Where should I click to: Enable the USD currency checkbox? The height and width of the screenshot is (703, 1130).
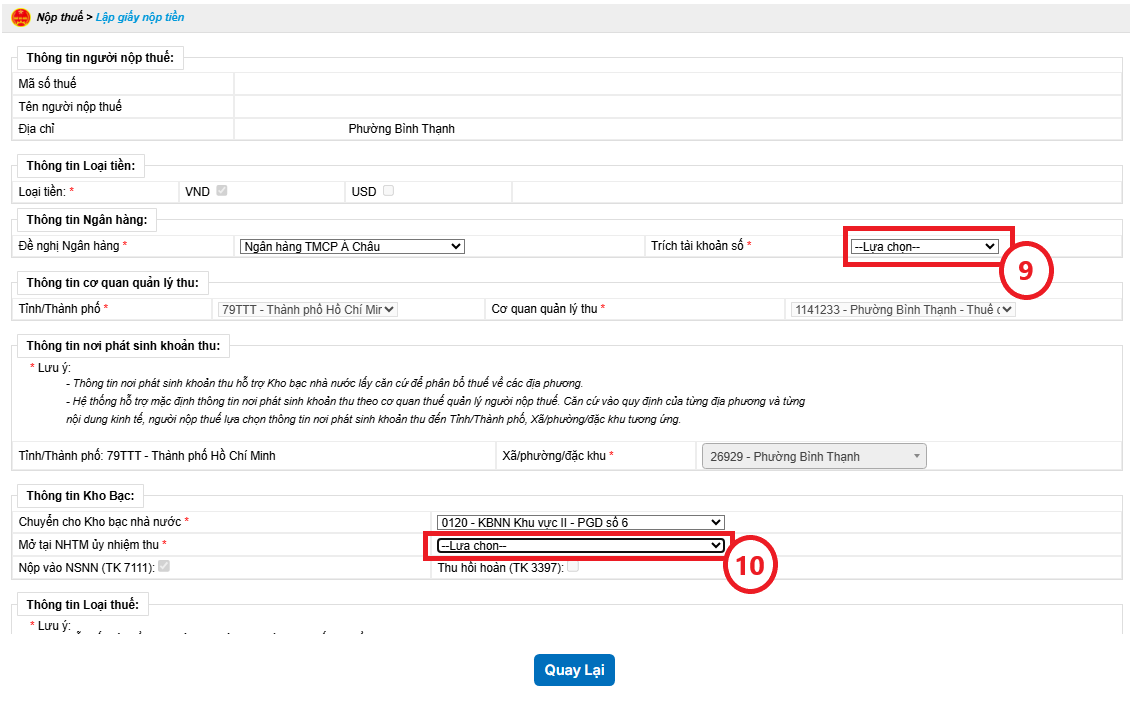tap(388, 190)
